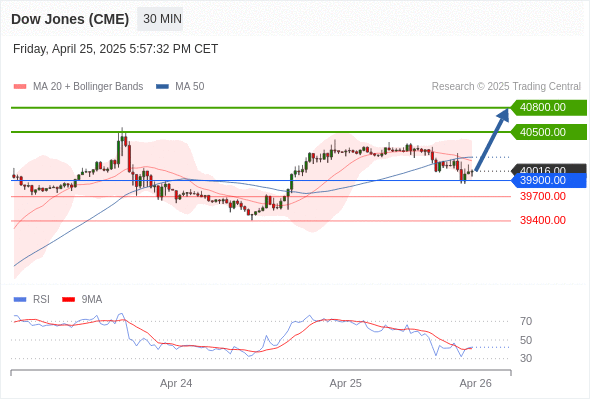This screenshot has height=400, width=590.
Task: Click the Apr 25 date axis label
Action: click(x=345, y=383)
